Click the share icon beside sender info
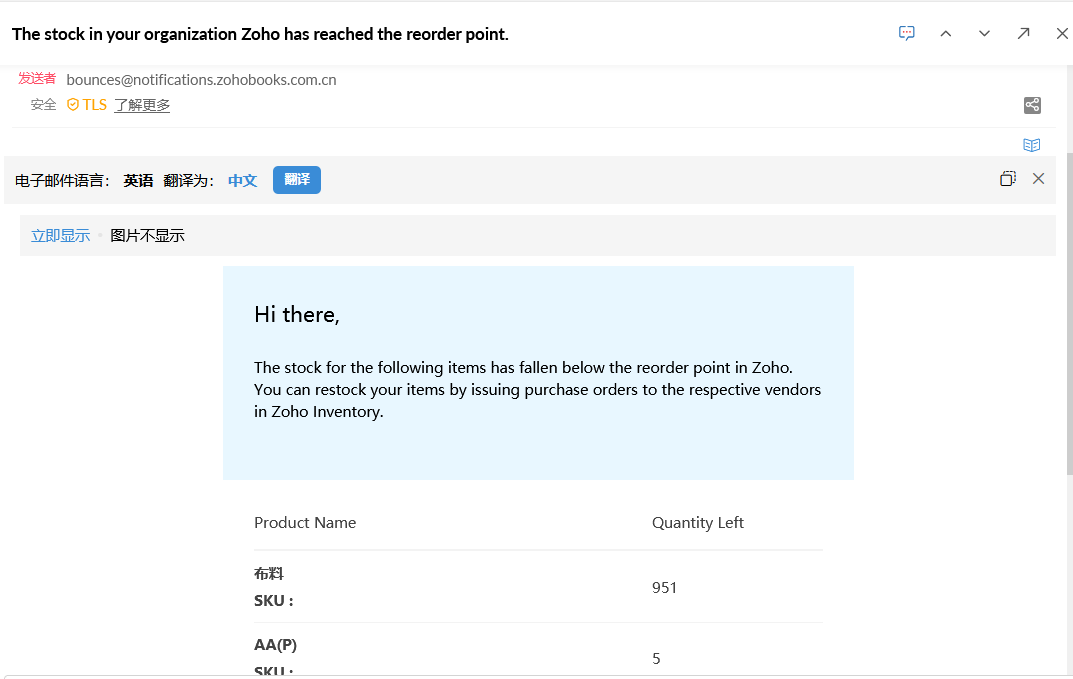This screenshot has width=1073, height=679. coord(1032,105)
